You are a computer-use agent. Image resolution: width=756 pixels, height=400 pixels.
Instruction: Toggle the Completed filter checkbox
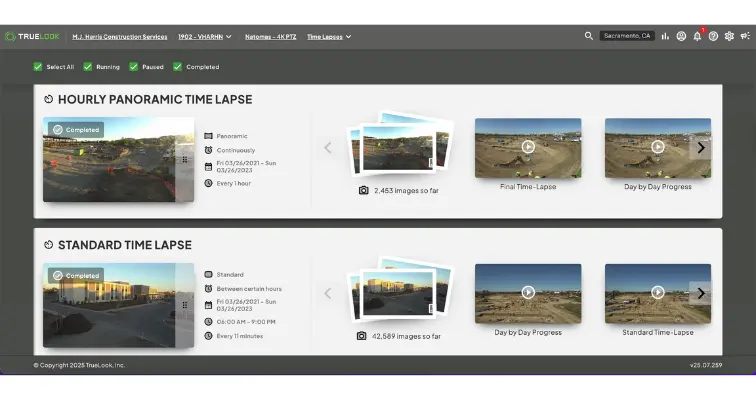pos(177,67)
